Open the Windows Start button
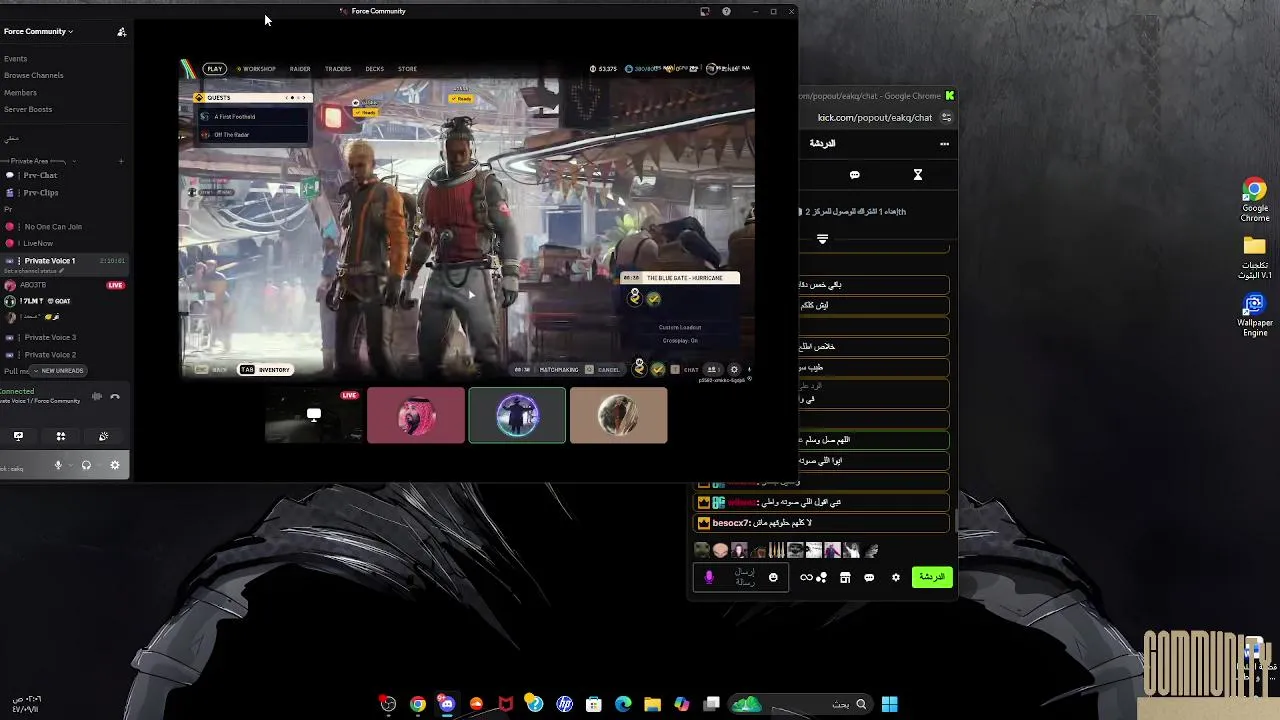1280x720 pixels. (x=889, y=704)
